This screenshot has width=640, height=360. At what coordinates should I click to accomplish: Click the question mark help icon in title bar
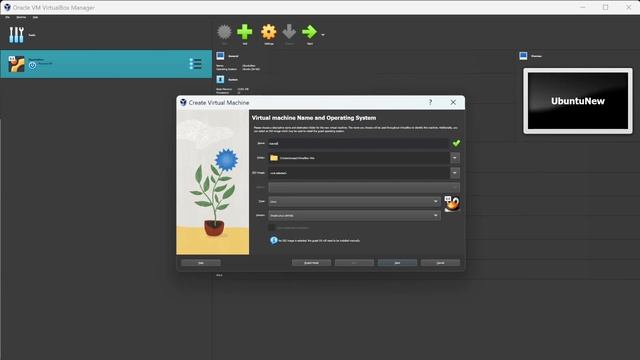[430, 102]
